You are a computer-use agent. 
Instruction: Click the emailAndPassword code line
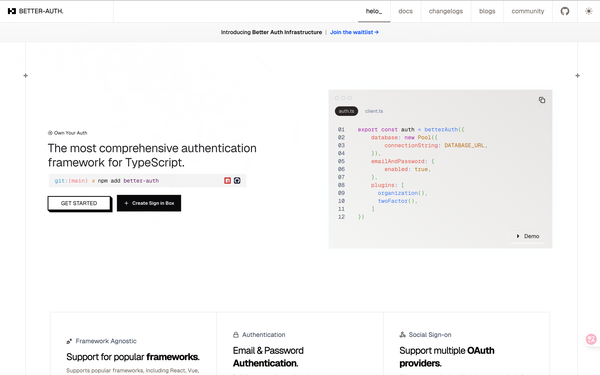[x=403, y=161]
